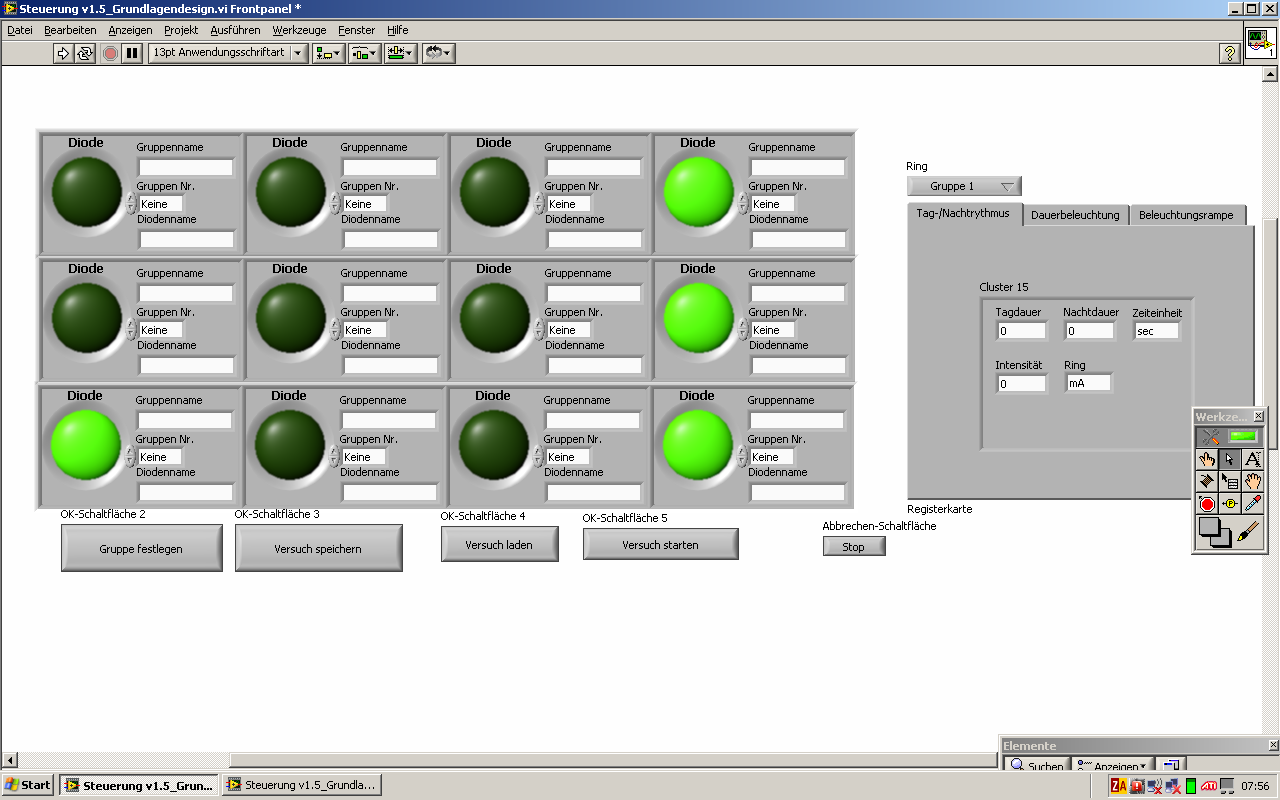This screenshot has width=1280, height=800.
Task: Open the Bearbeiten menu
Action: (70, 30)
